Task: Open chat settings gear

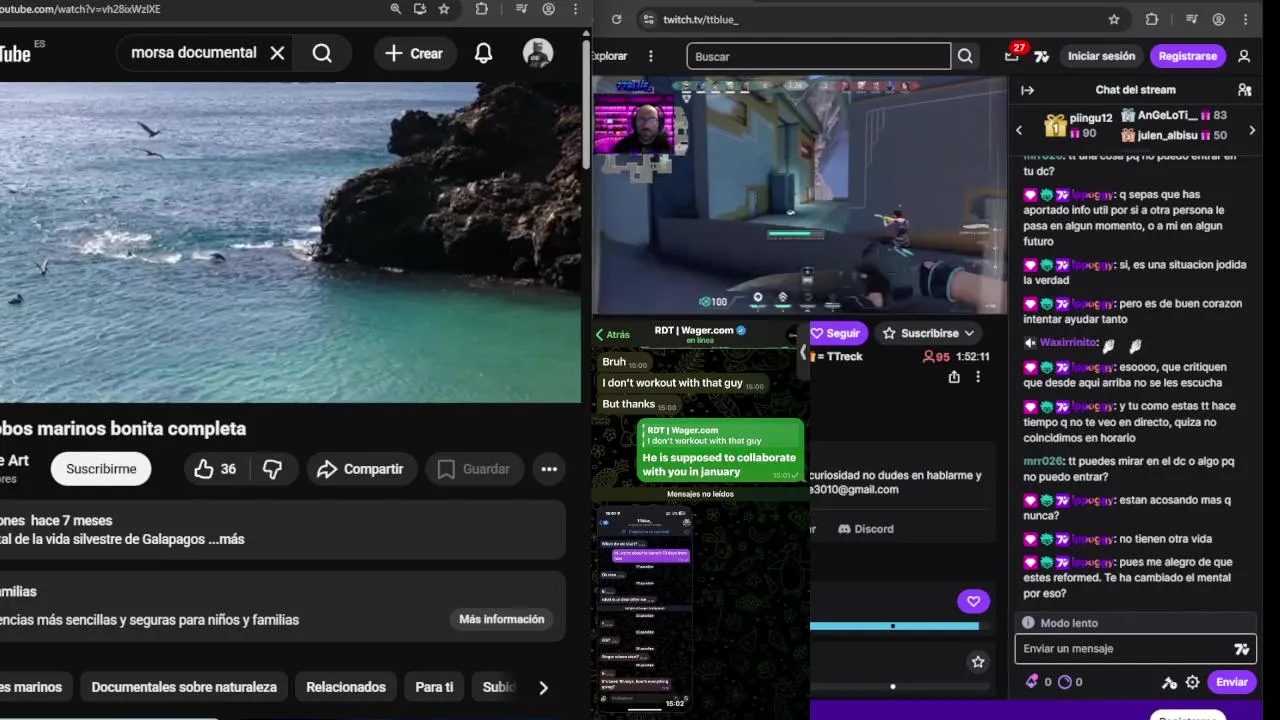Action: coord(1192,682)
